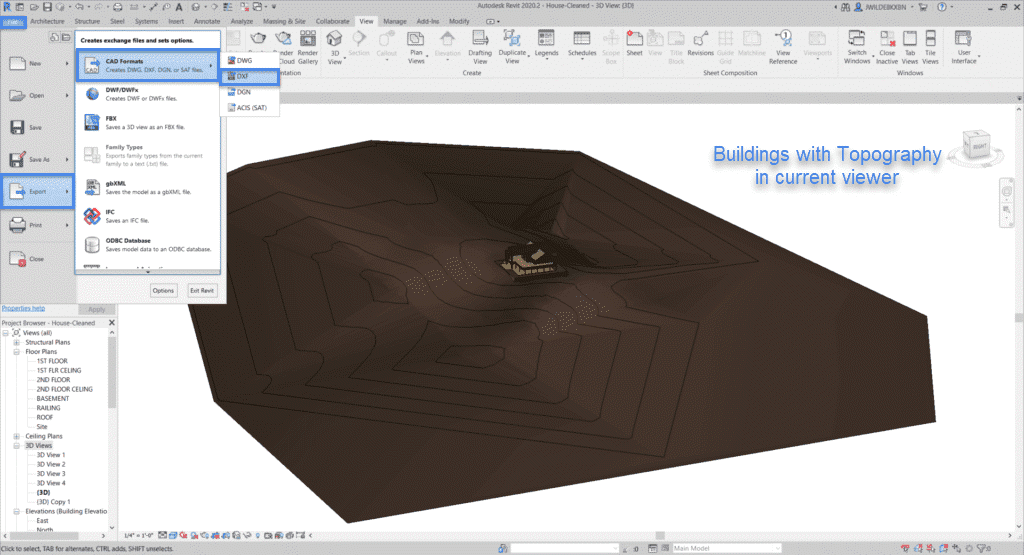
Task: Click the Close Inactive tool
Action: pos(887,48)
